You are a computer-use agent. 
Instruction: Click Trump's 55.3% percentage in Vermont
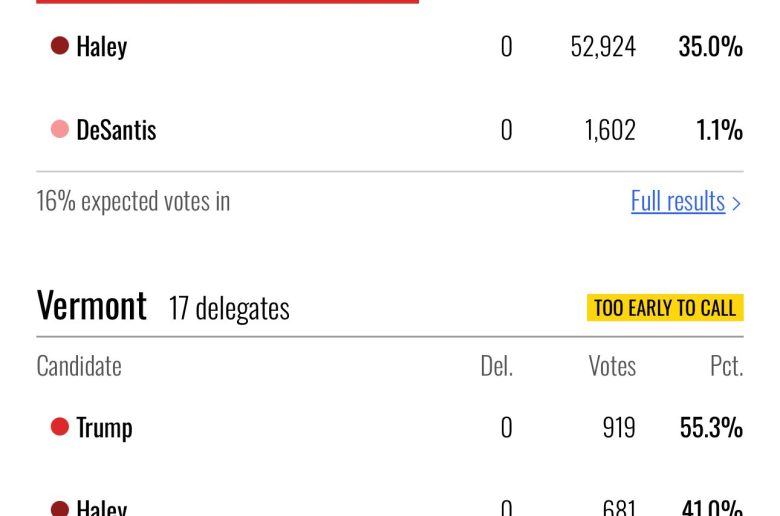tap(711, 427)
